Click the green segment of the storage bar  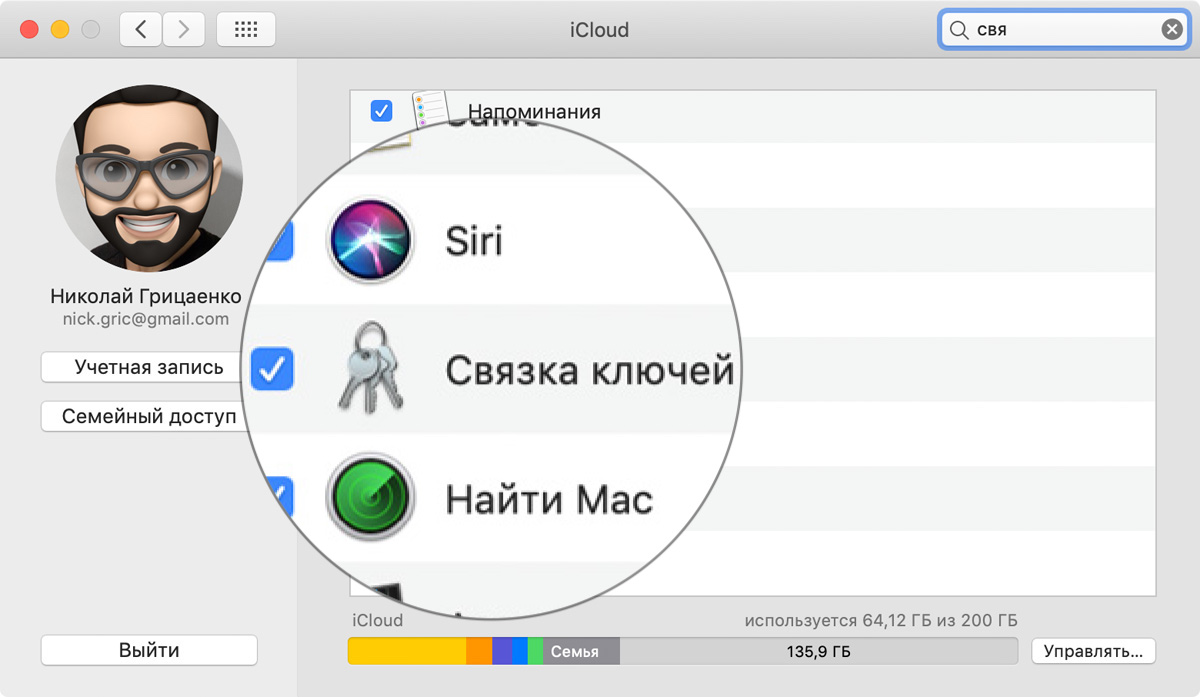pos(535,651)
